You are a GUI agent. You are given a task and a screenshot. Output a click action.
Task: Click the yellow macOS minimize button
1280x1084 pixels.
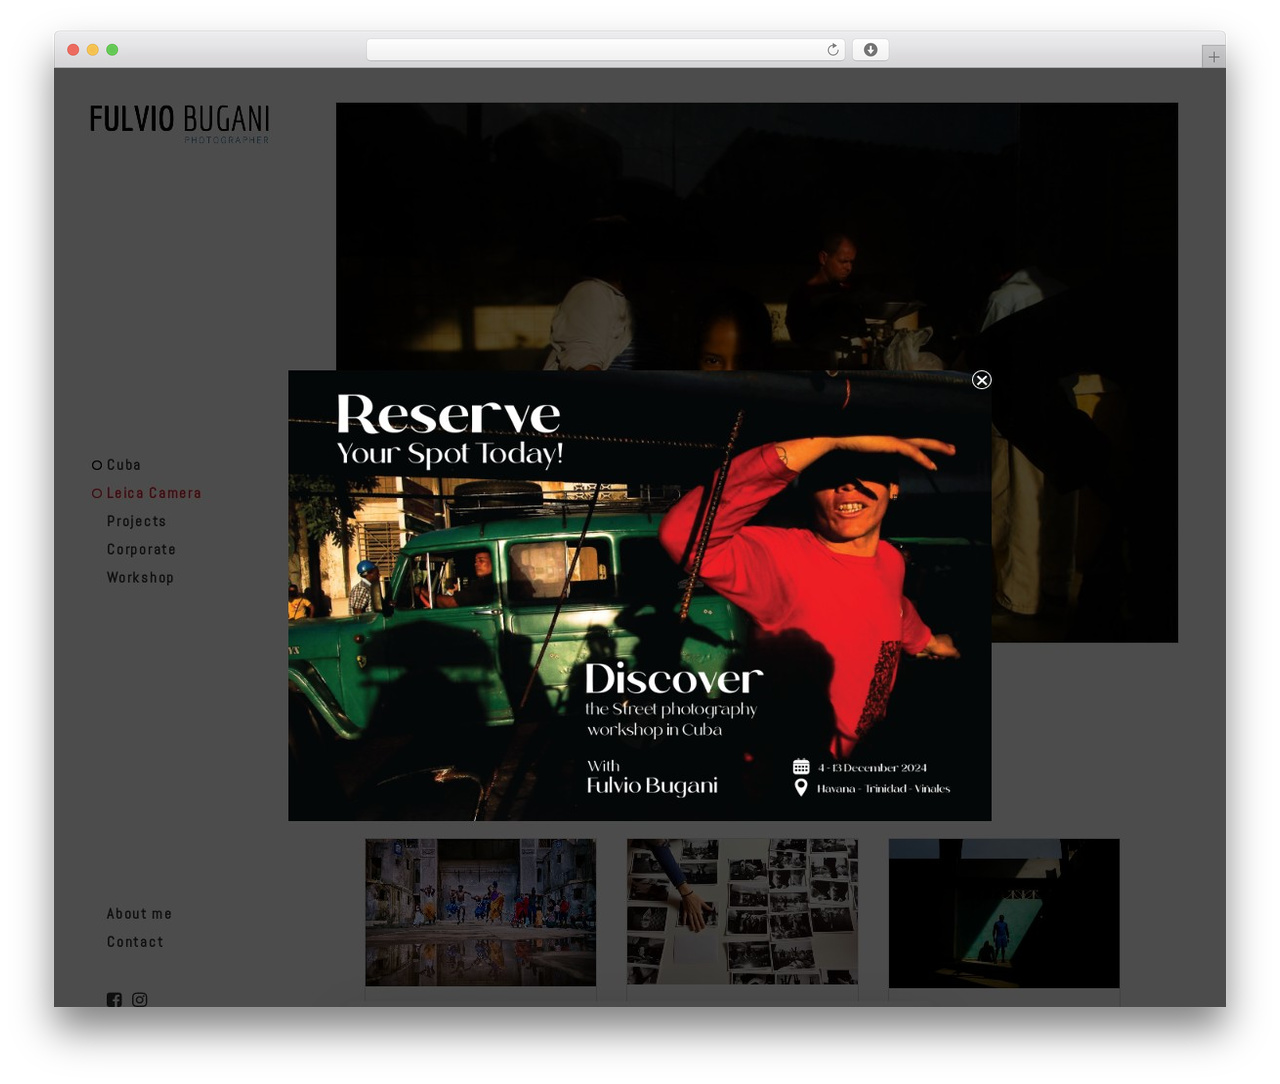(x=92, y=50)
